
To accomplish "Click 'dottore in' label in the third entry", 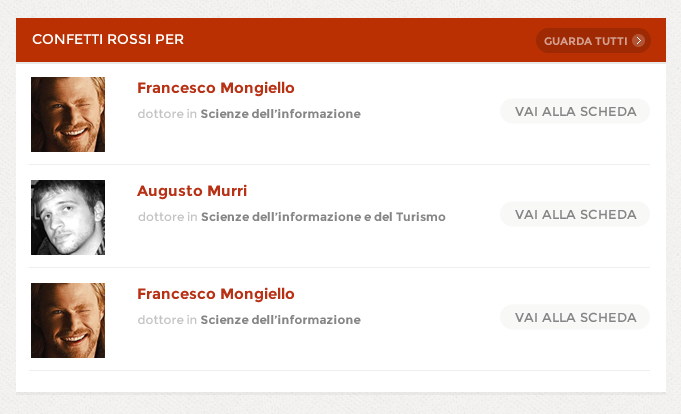I will (167, 320).
